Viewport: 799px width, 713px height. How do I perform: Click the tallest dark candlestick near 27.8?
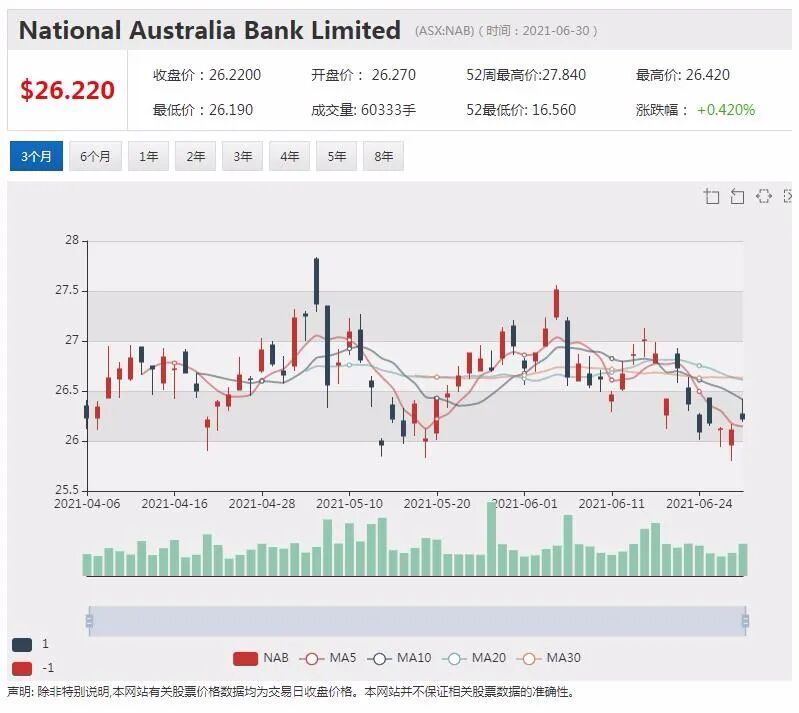316,281
